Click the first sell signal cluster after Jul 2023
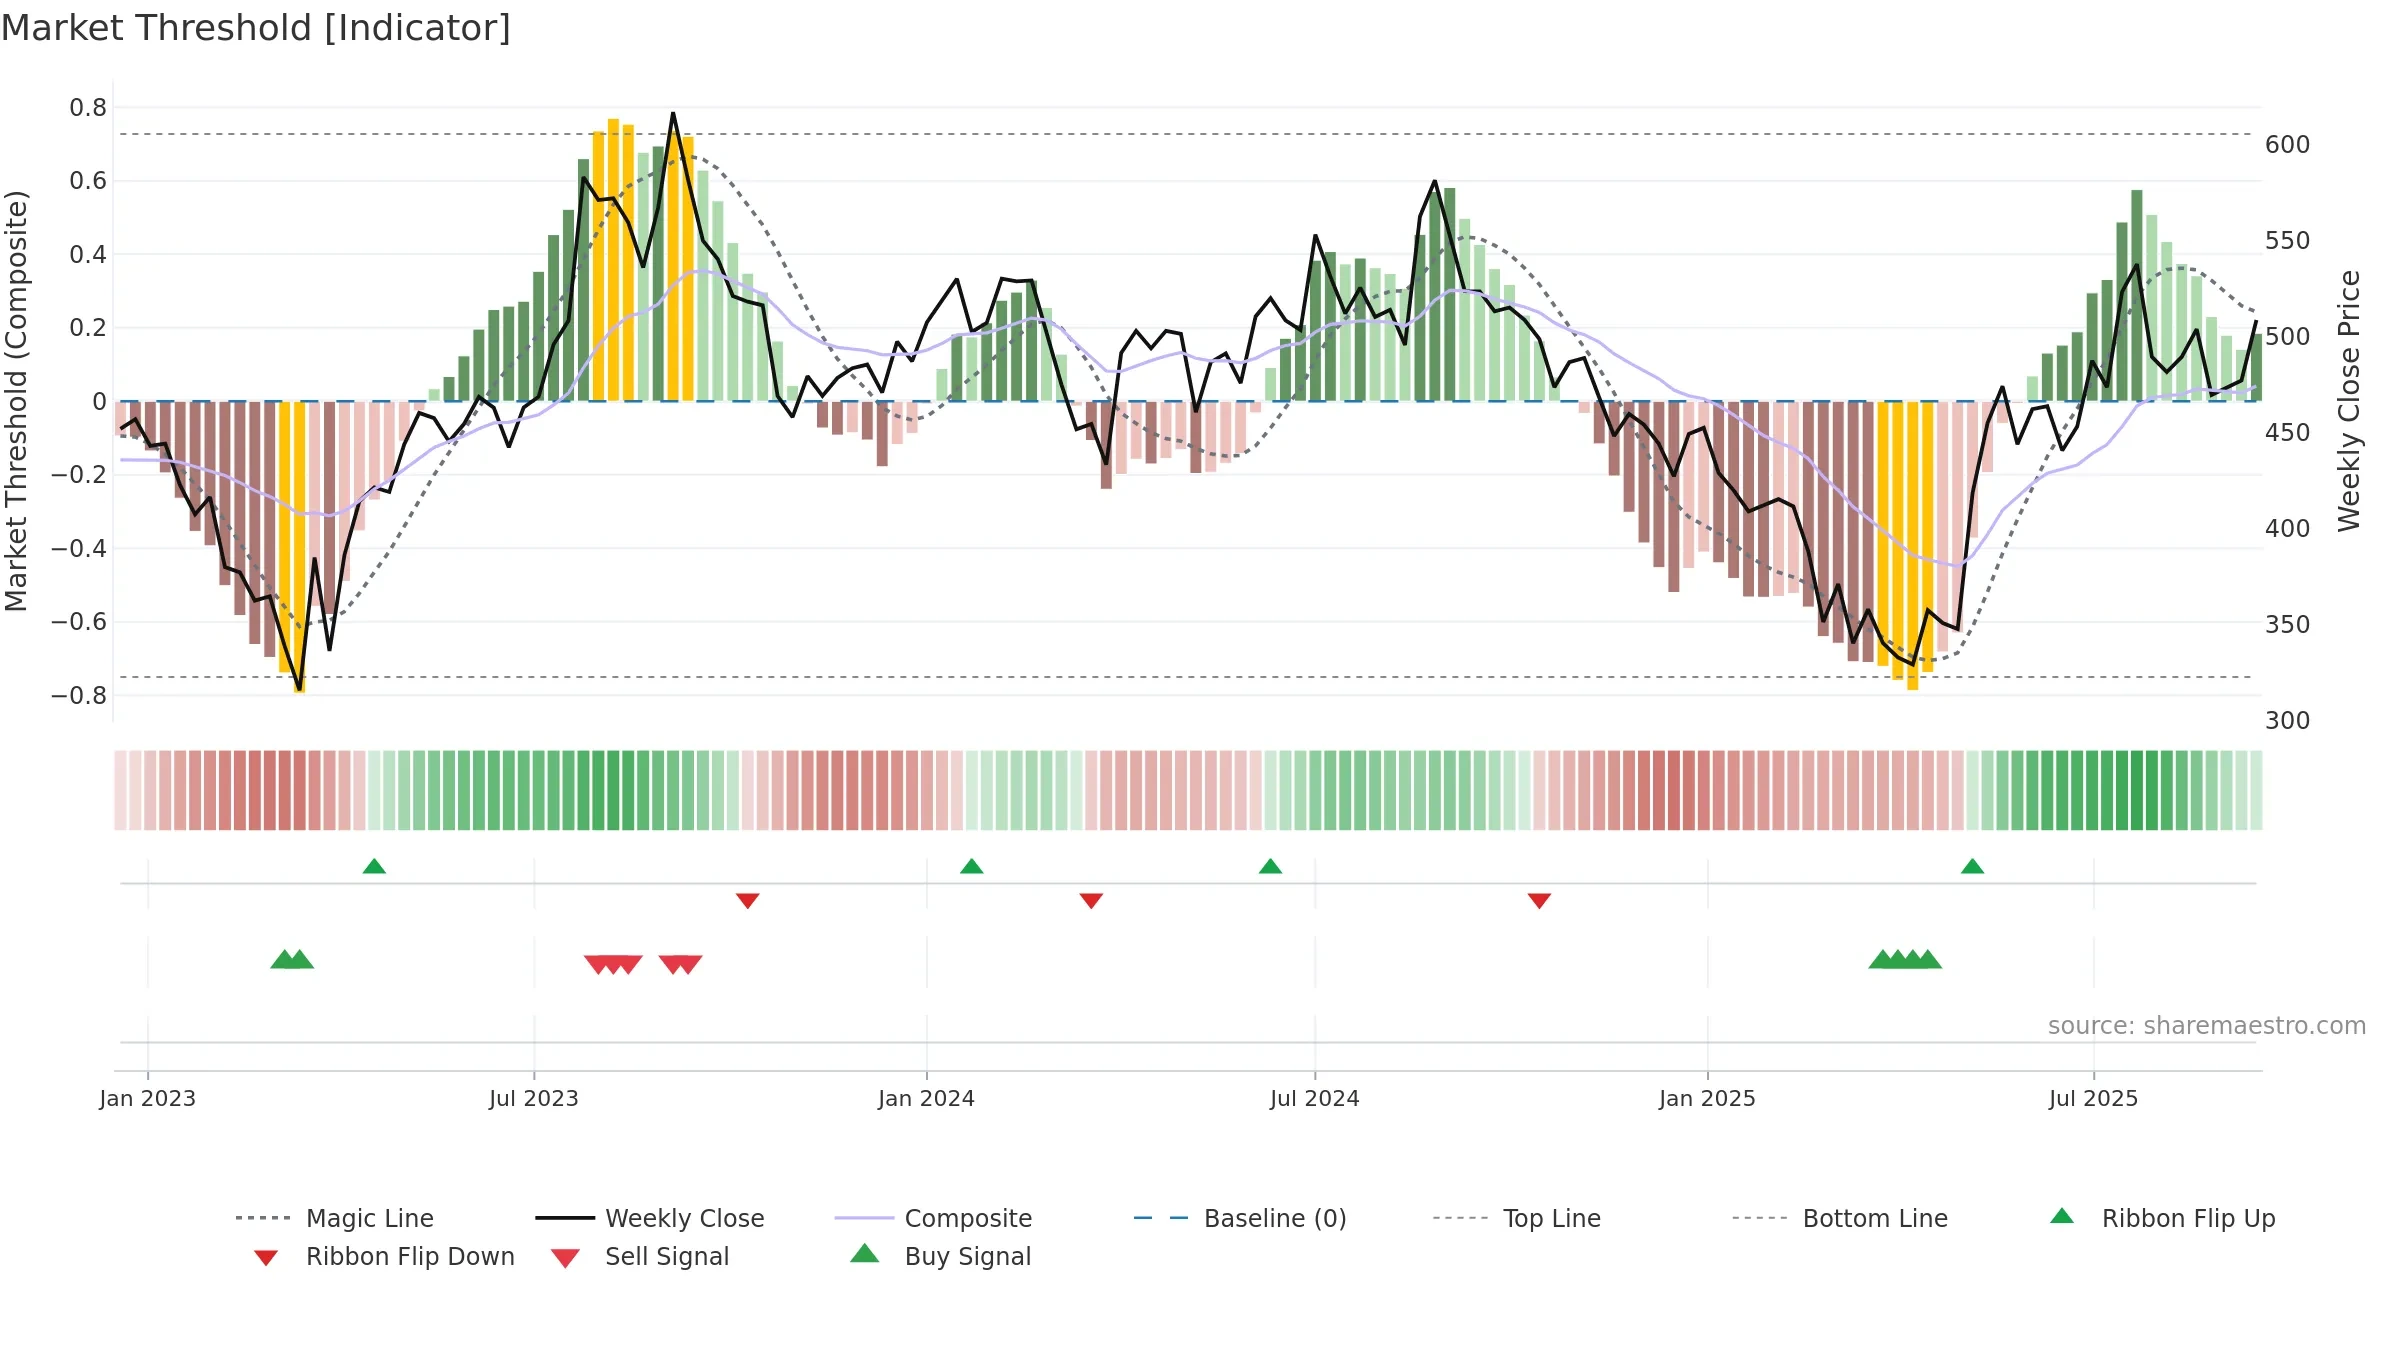The height and width of the screenshot is (1350, 2400). [613, 965]
